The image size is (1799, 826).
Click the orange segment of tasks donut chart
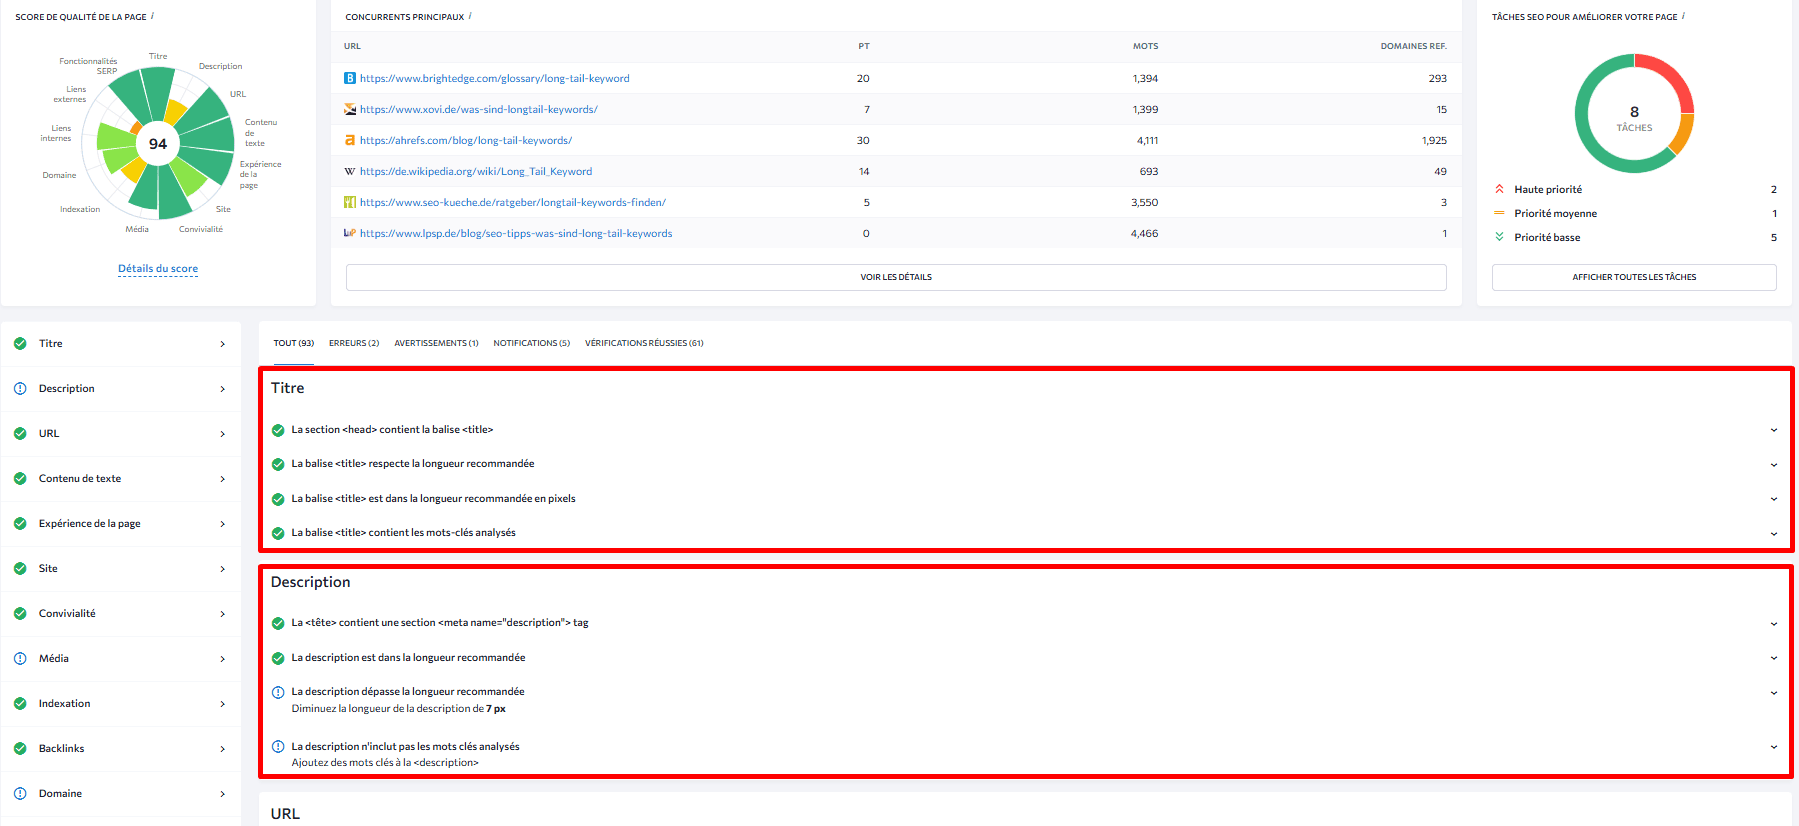[x=1683, y=134]
